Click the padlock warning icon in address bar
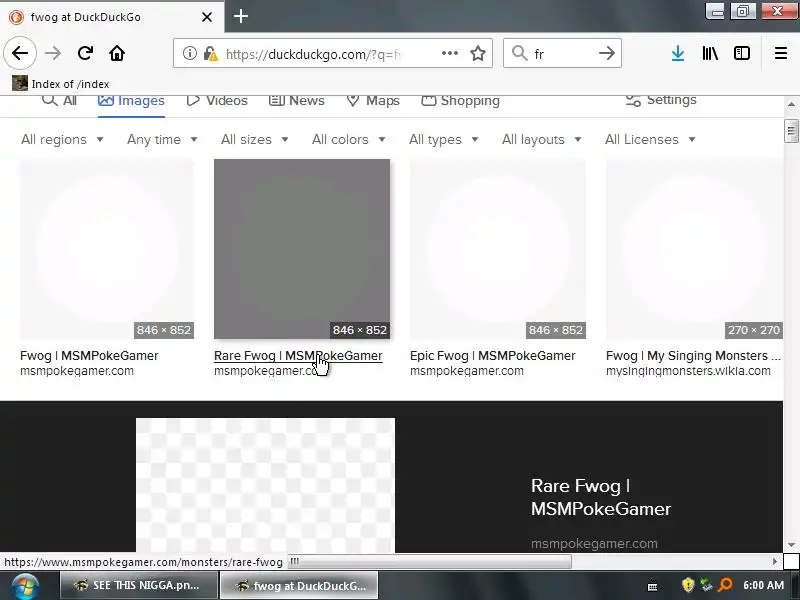 pyautogui.click(x=211, y=53)
